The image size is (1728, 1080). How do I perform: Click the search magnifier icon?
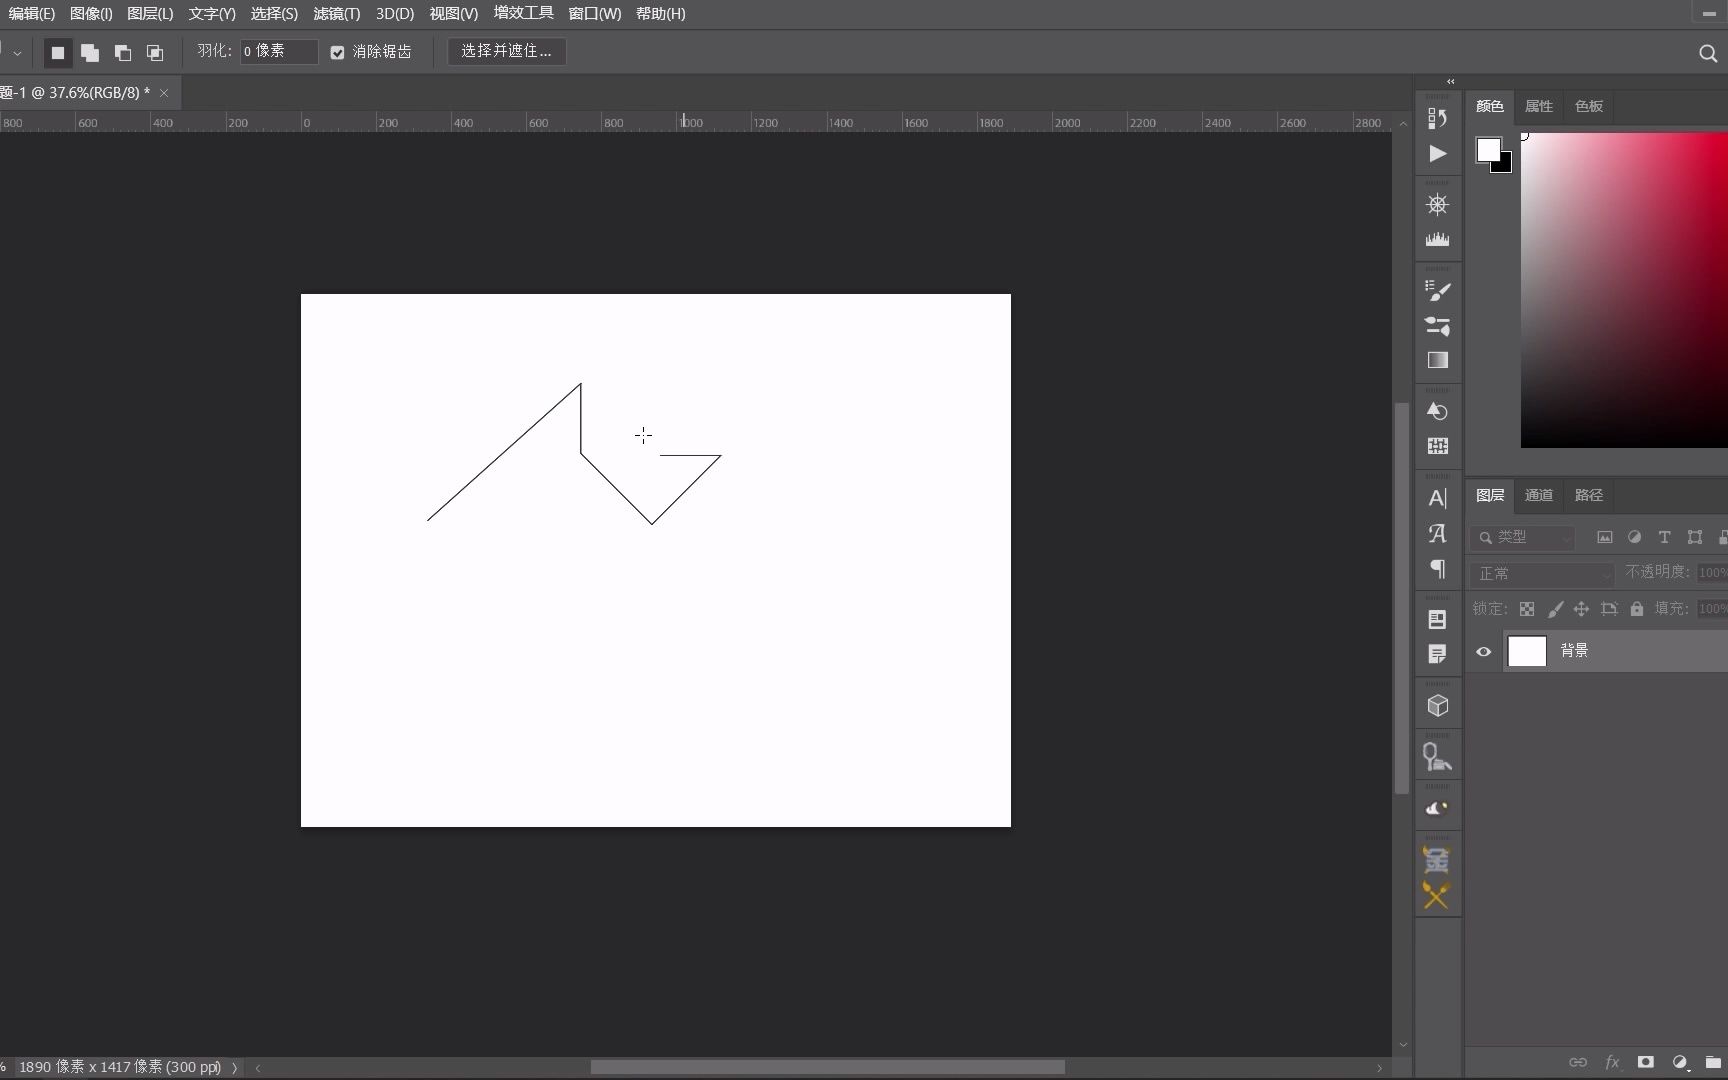tap(1708, 53)
